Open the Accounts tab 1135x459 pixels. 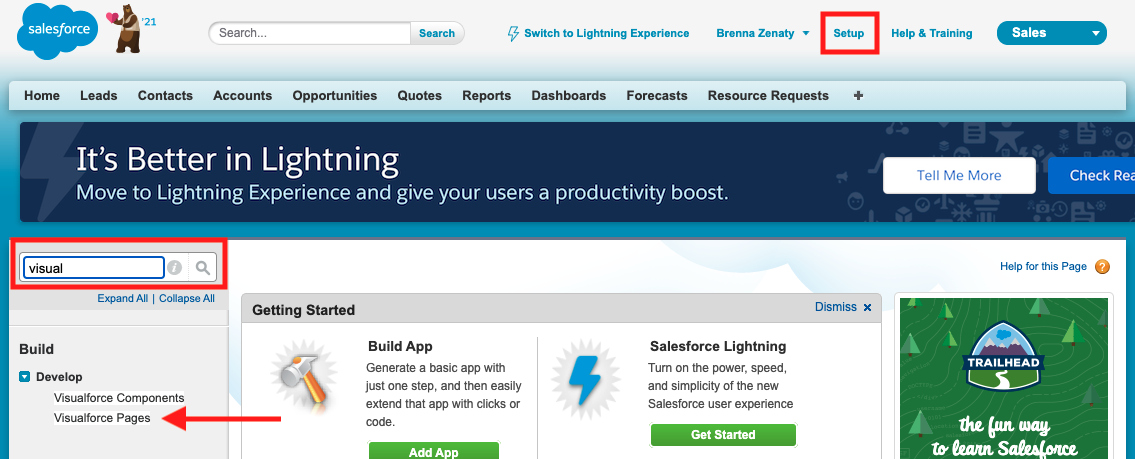242,96
